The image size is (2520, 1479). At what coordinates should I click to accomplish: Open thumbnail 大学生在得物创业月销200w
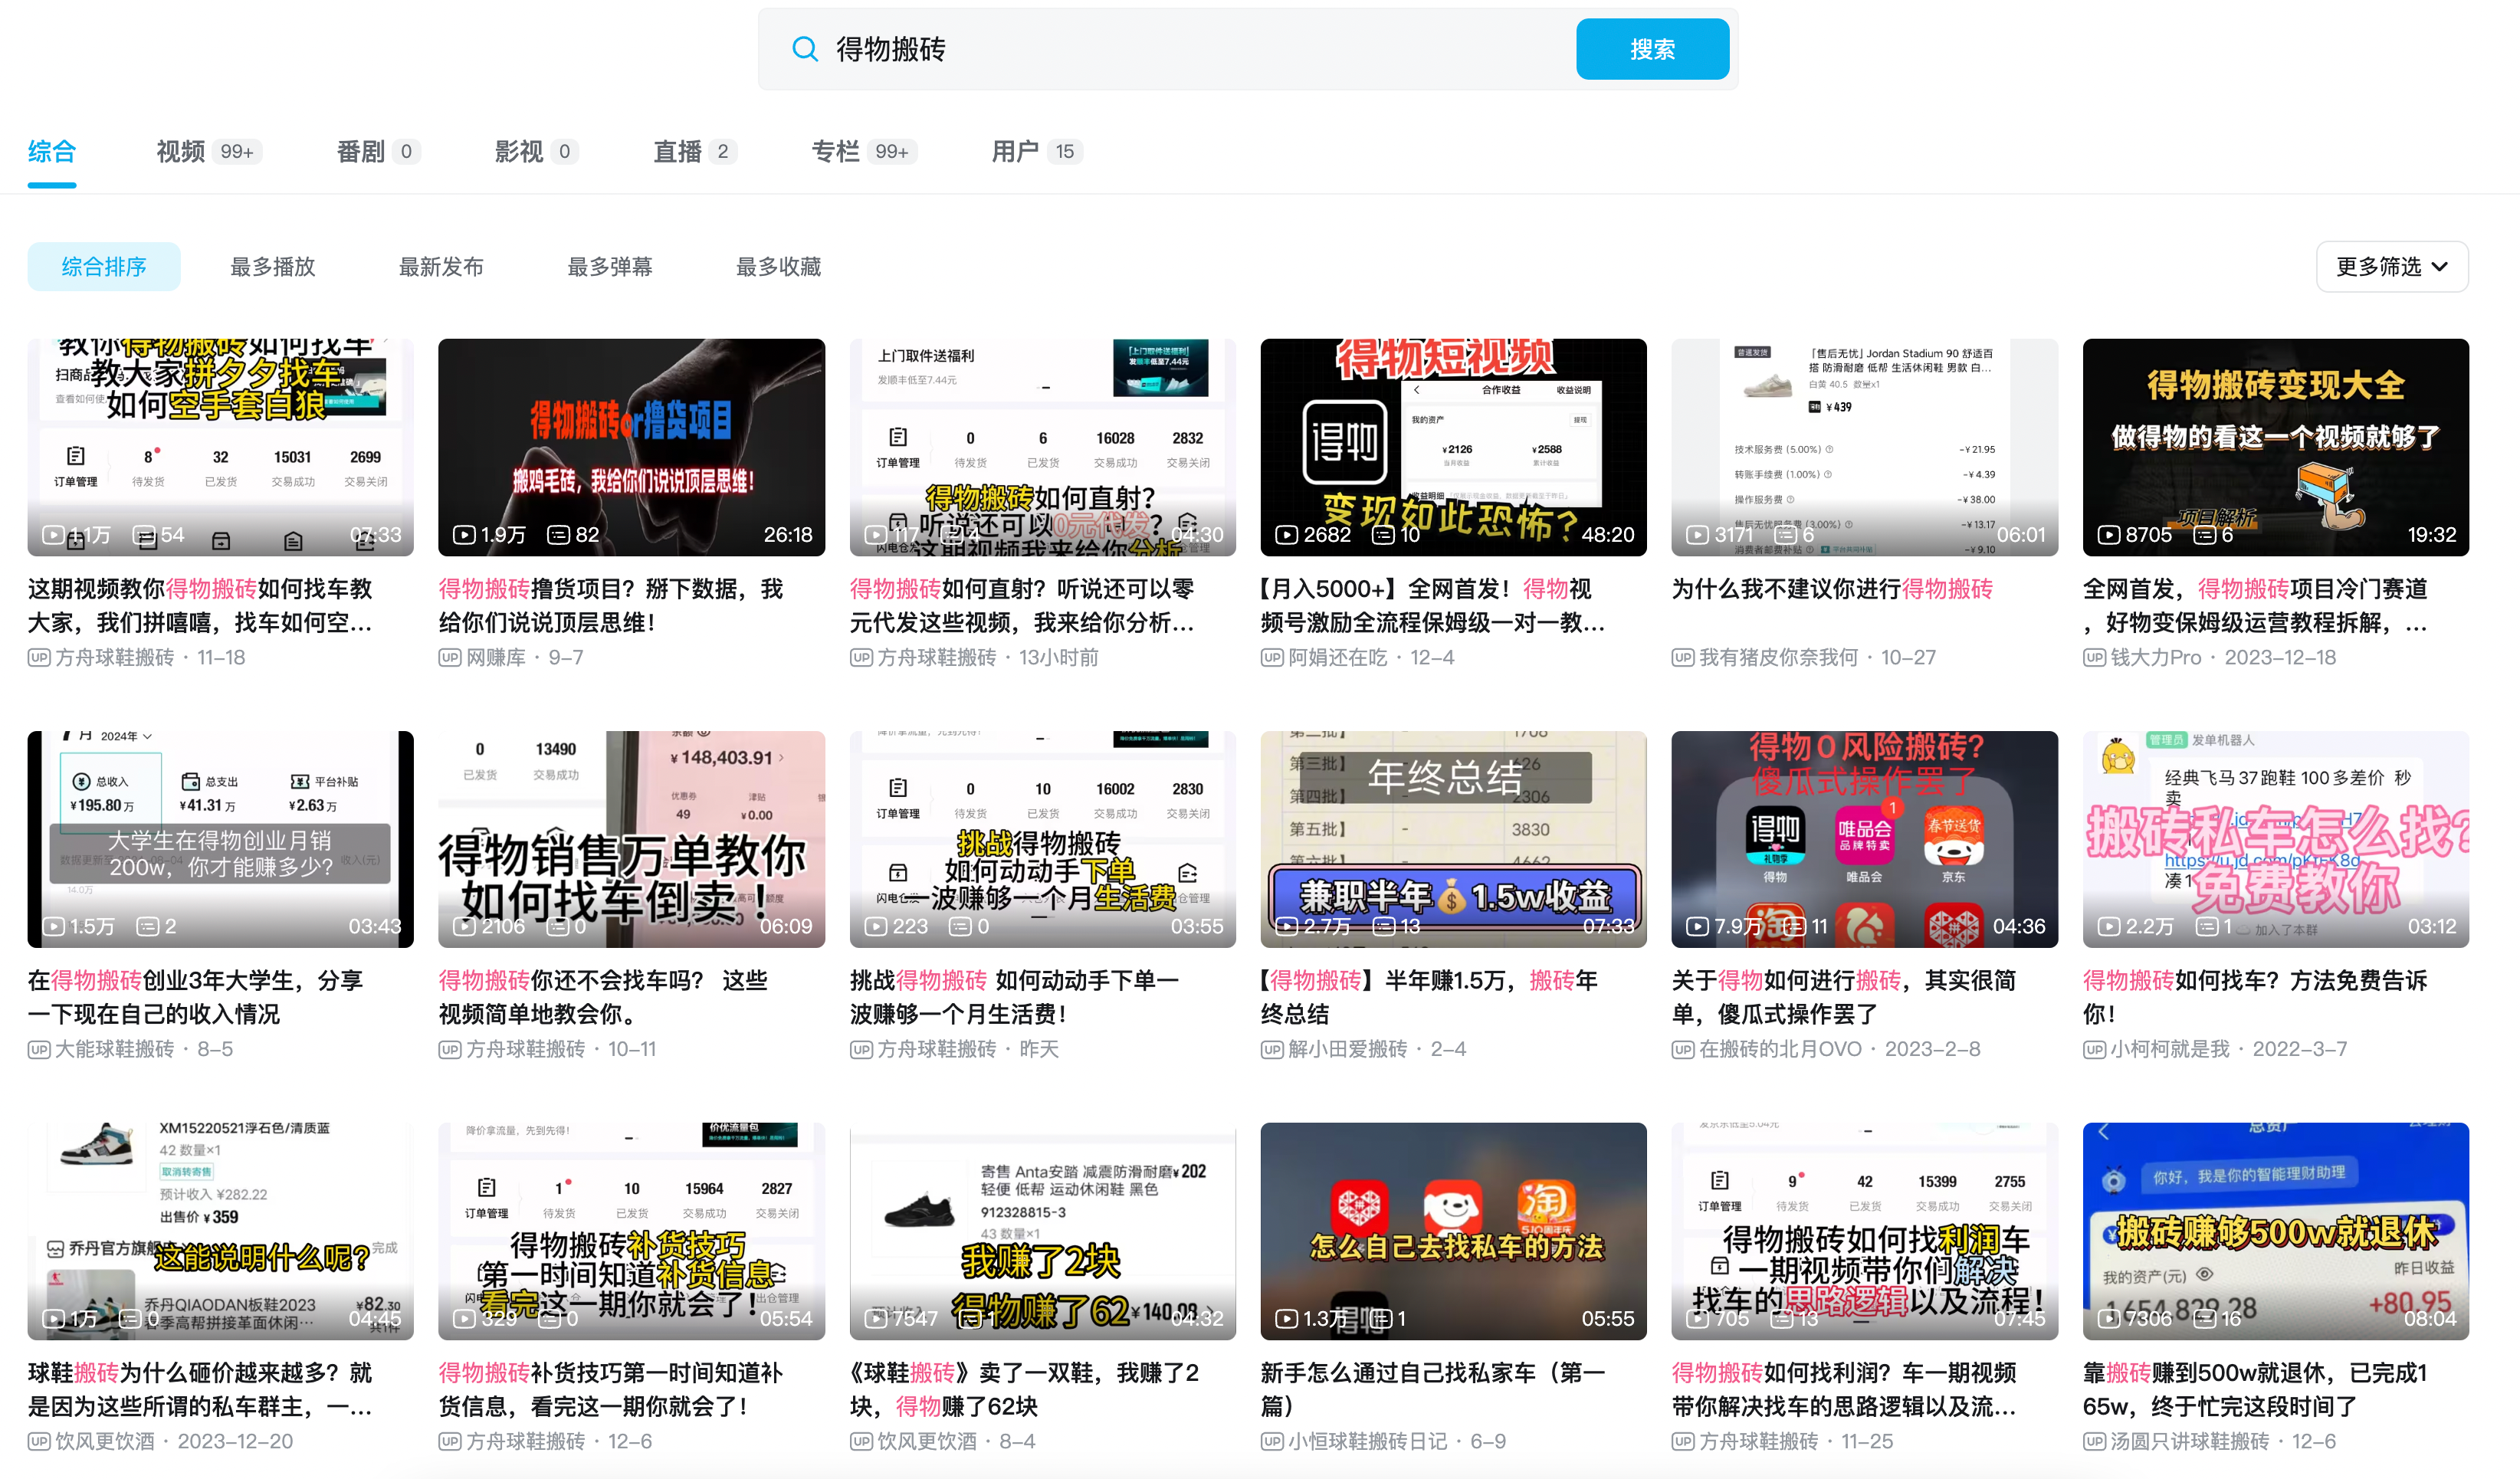[220, 839]
